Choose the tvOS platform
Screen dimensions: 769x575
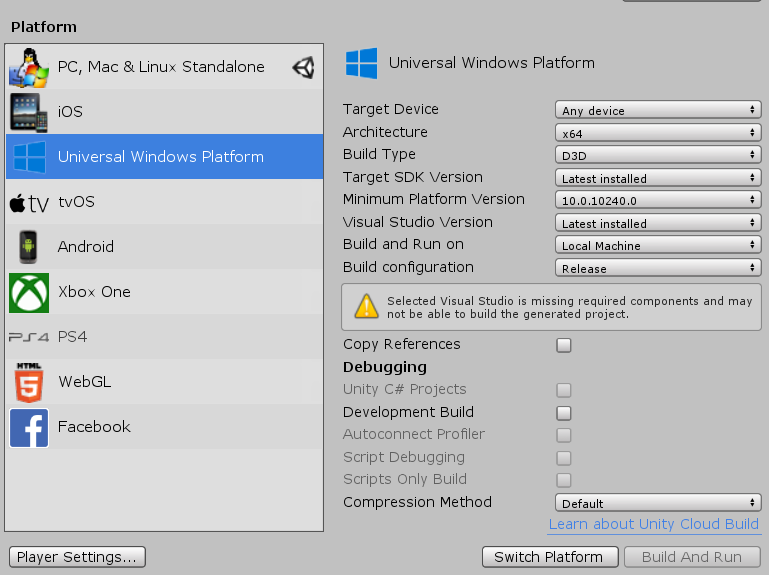click(165, 202)
